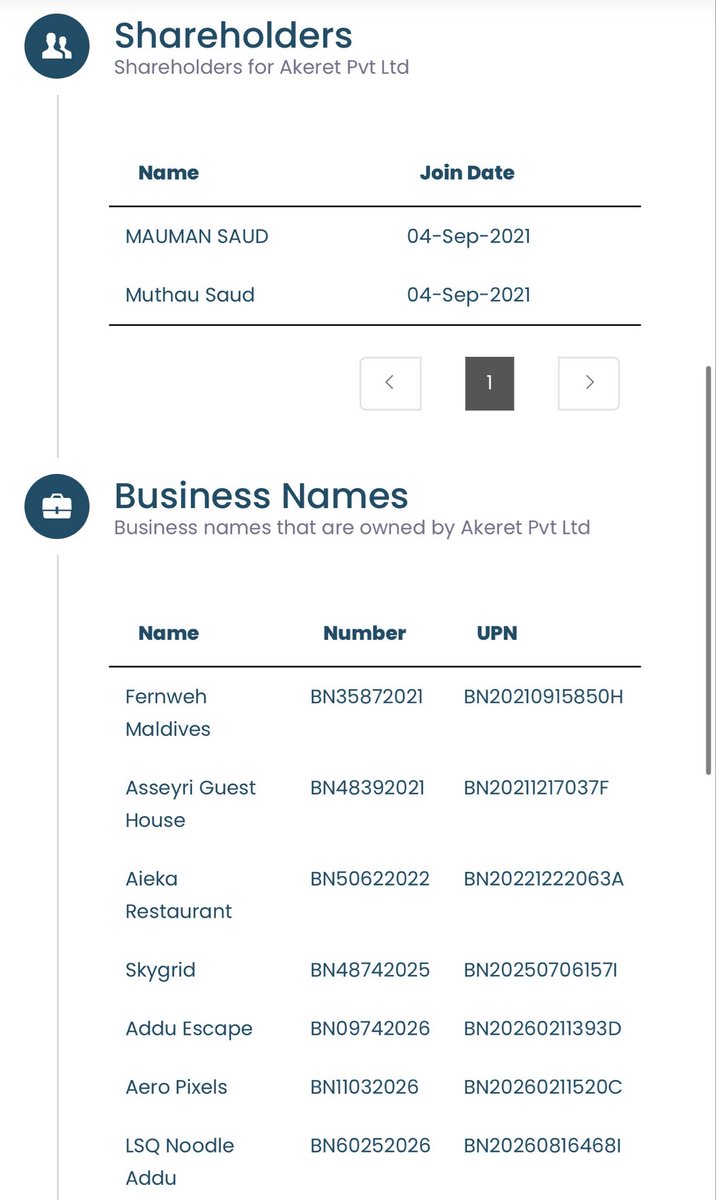Open shareholder MAUMAN SAUD row
This screenshot has width=716, height=1200.
coord(374,237)
